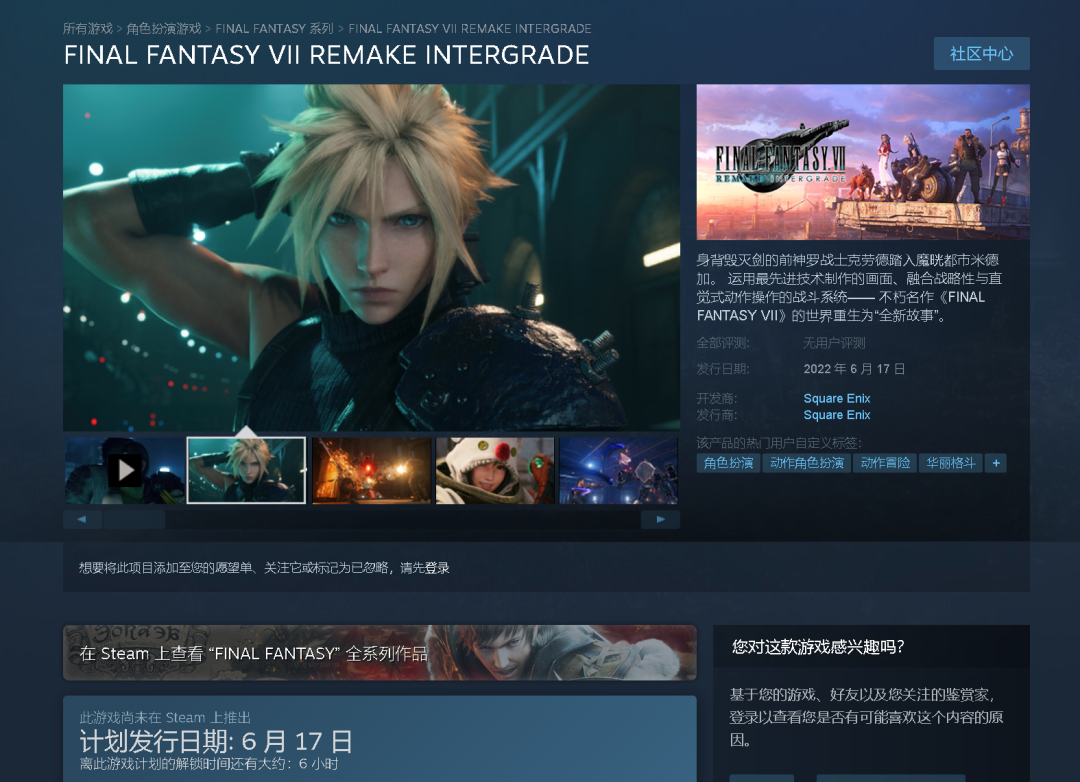Click the game header capsule image

point(863,162)
